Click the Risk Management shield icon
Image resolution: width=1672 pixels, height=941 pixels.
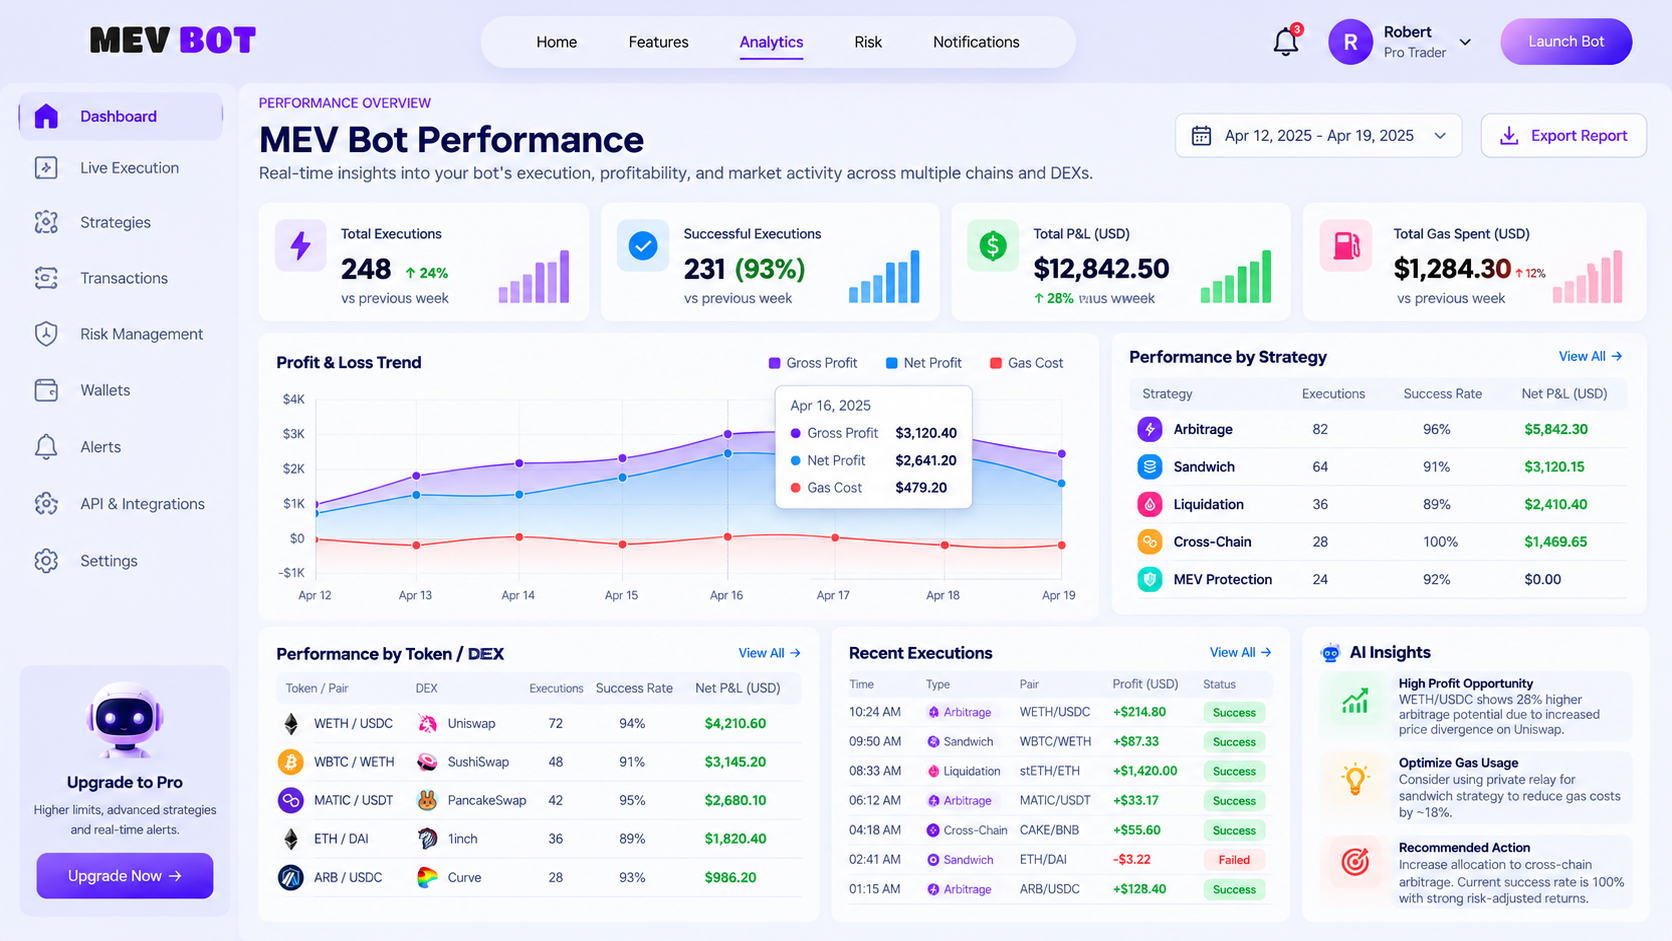[x=46, y=334]
